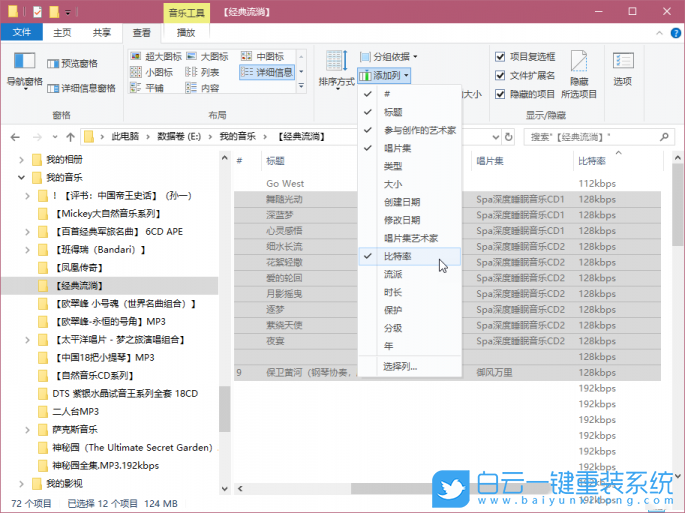The height and width of the screenshot is (513, 685).
Task: Switch to the 主页 (Home) tab
Action: (62, 33)
